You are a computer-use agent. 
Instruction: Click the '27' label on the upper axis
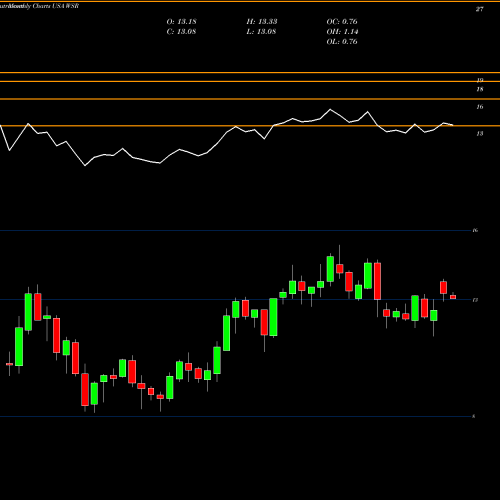[479, 9]
